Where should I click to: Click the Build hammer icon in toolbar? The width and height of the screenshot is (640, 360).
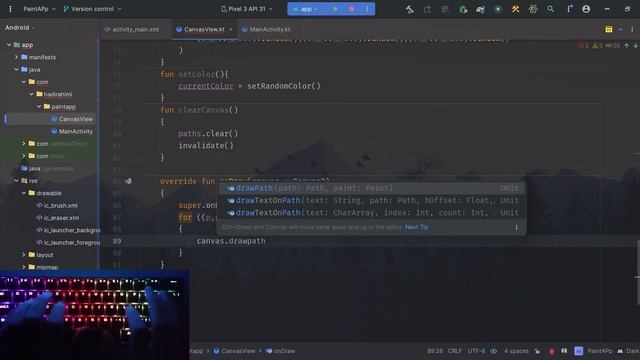point(409,9)
